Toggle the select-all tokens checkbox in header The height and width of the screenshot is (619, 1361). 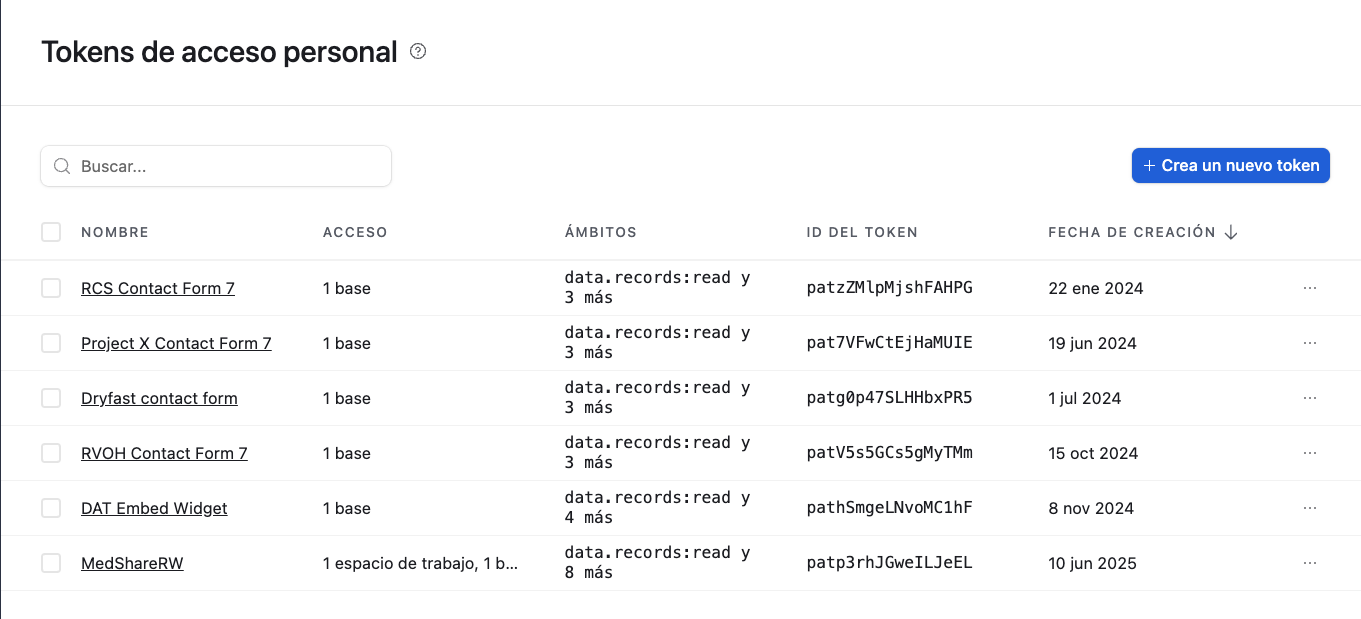pyautogui.click(x=51, y=232)
